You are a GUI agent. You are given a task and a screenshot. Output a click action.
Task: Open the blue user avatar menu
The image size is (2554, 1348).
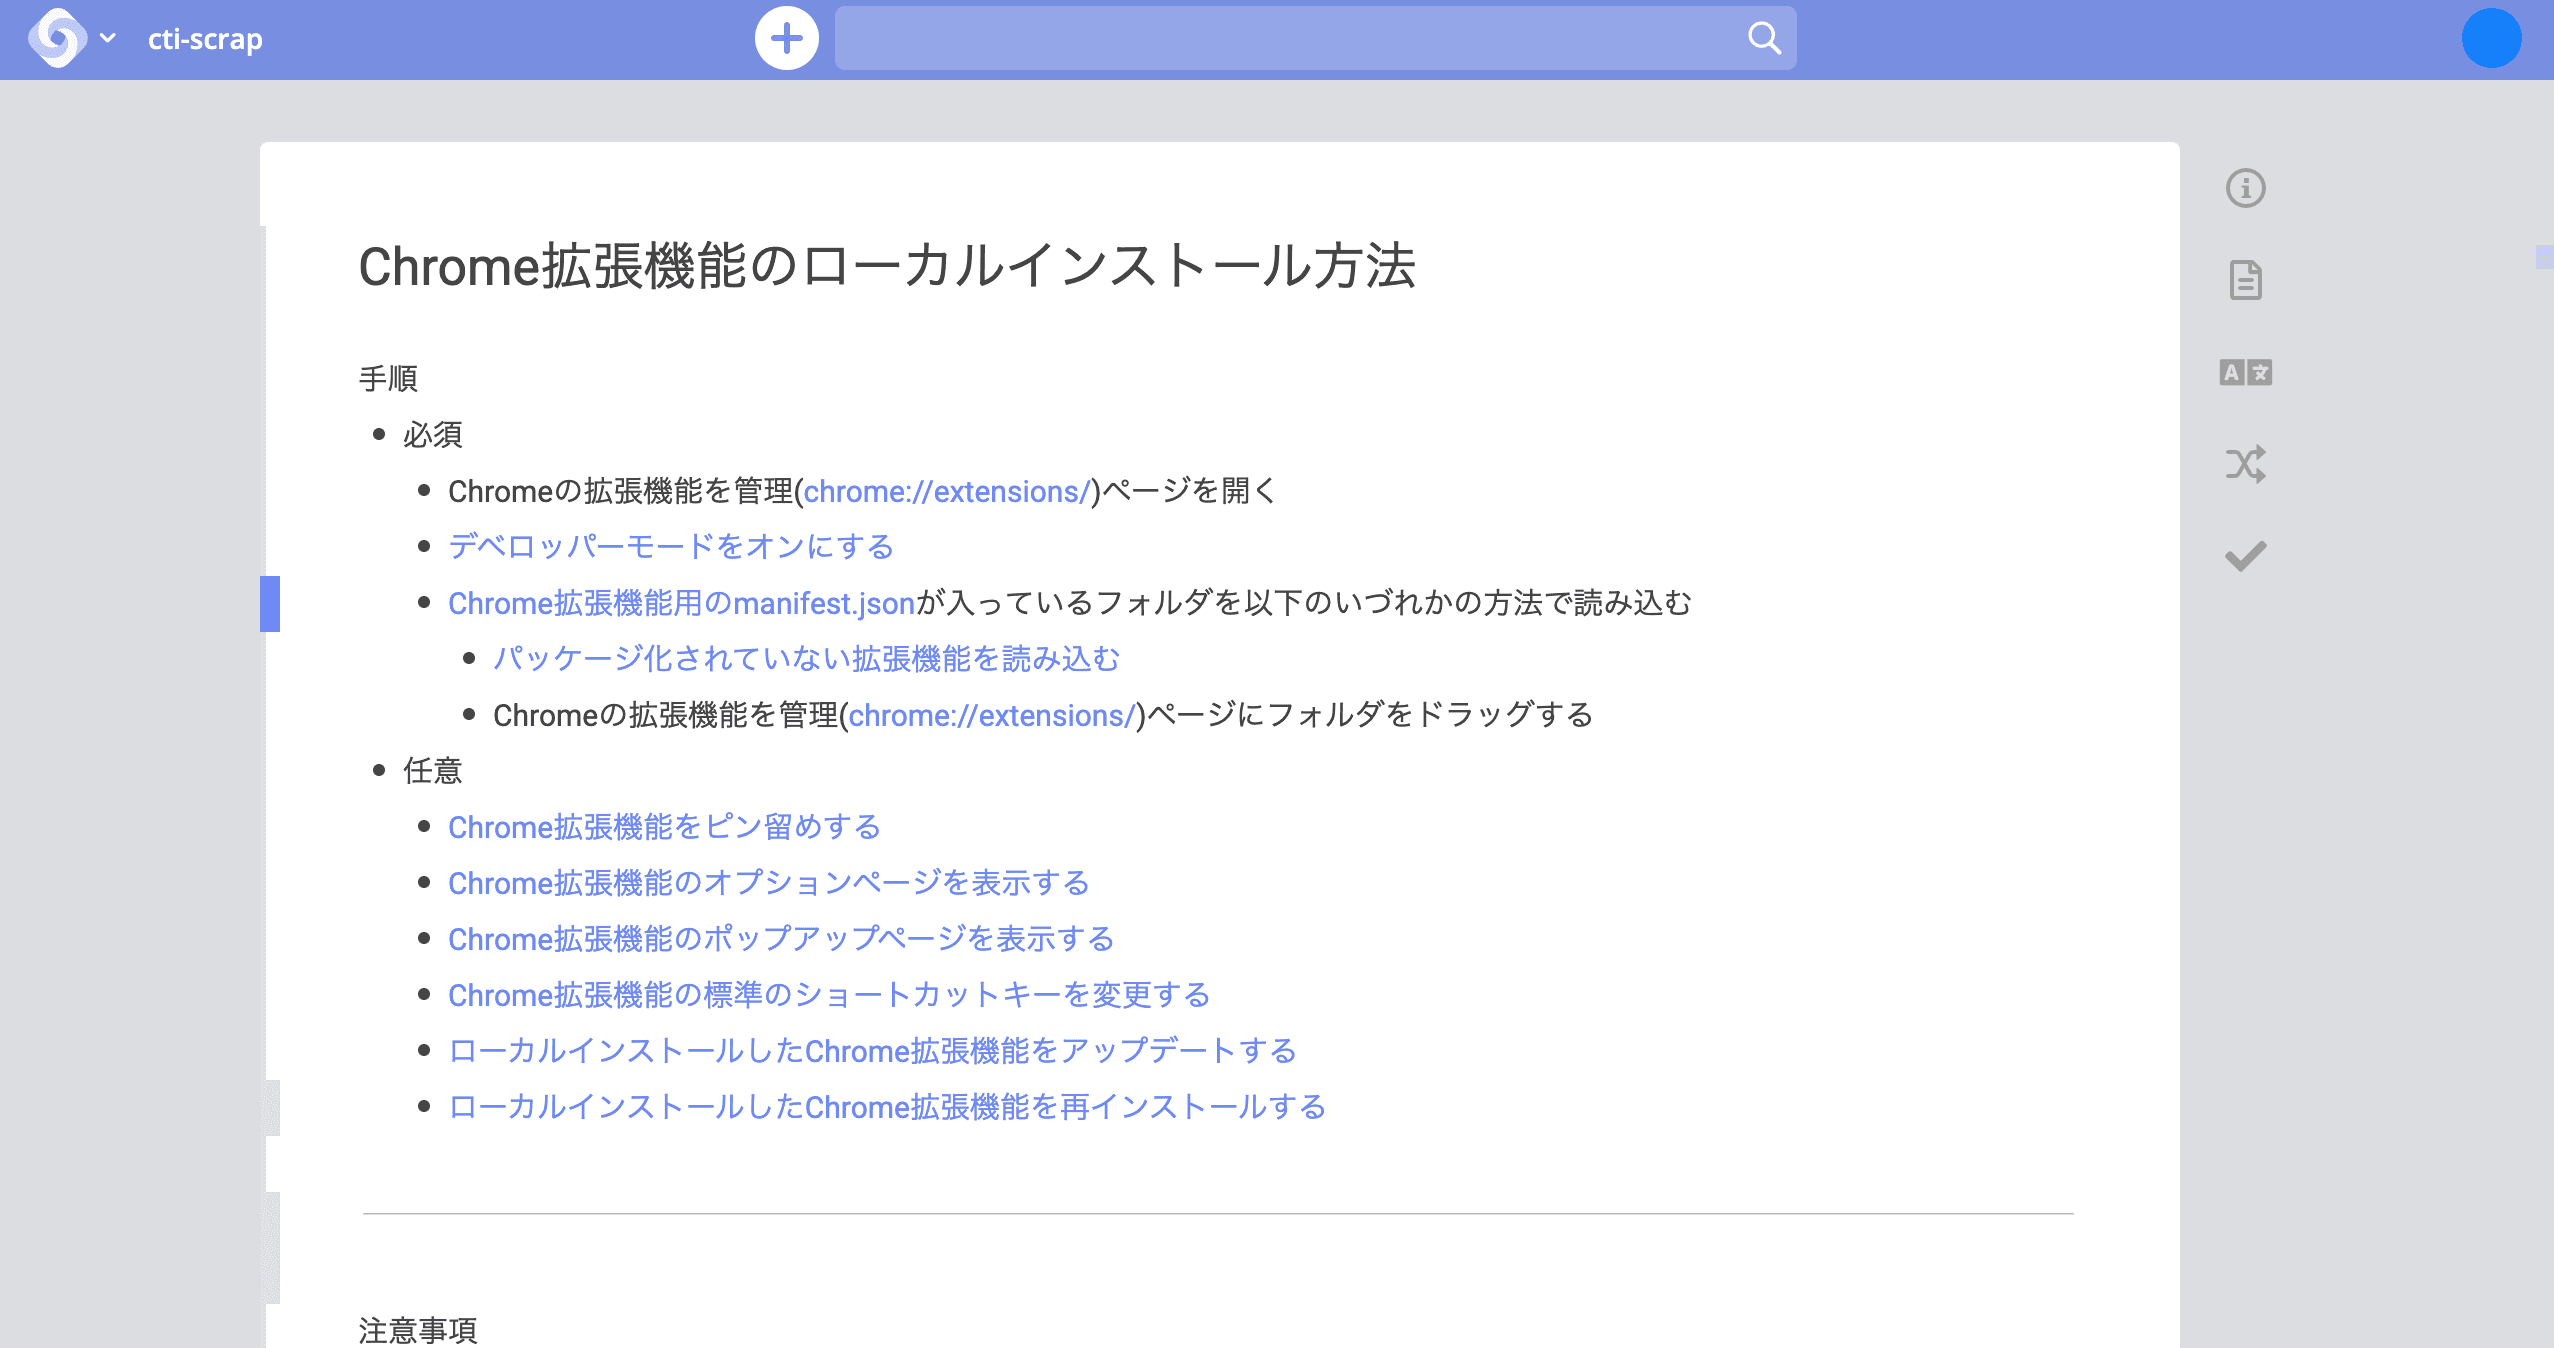(x=2491, y=38)
